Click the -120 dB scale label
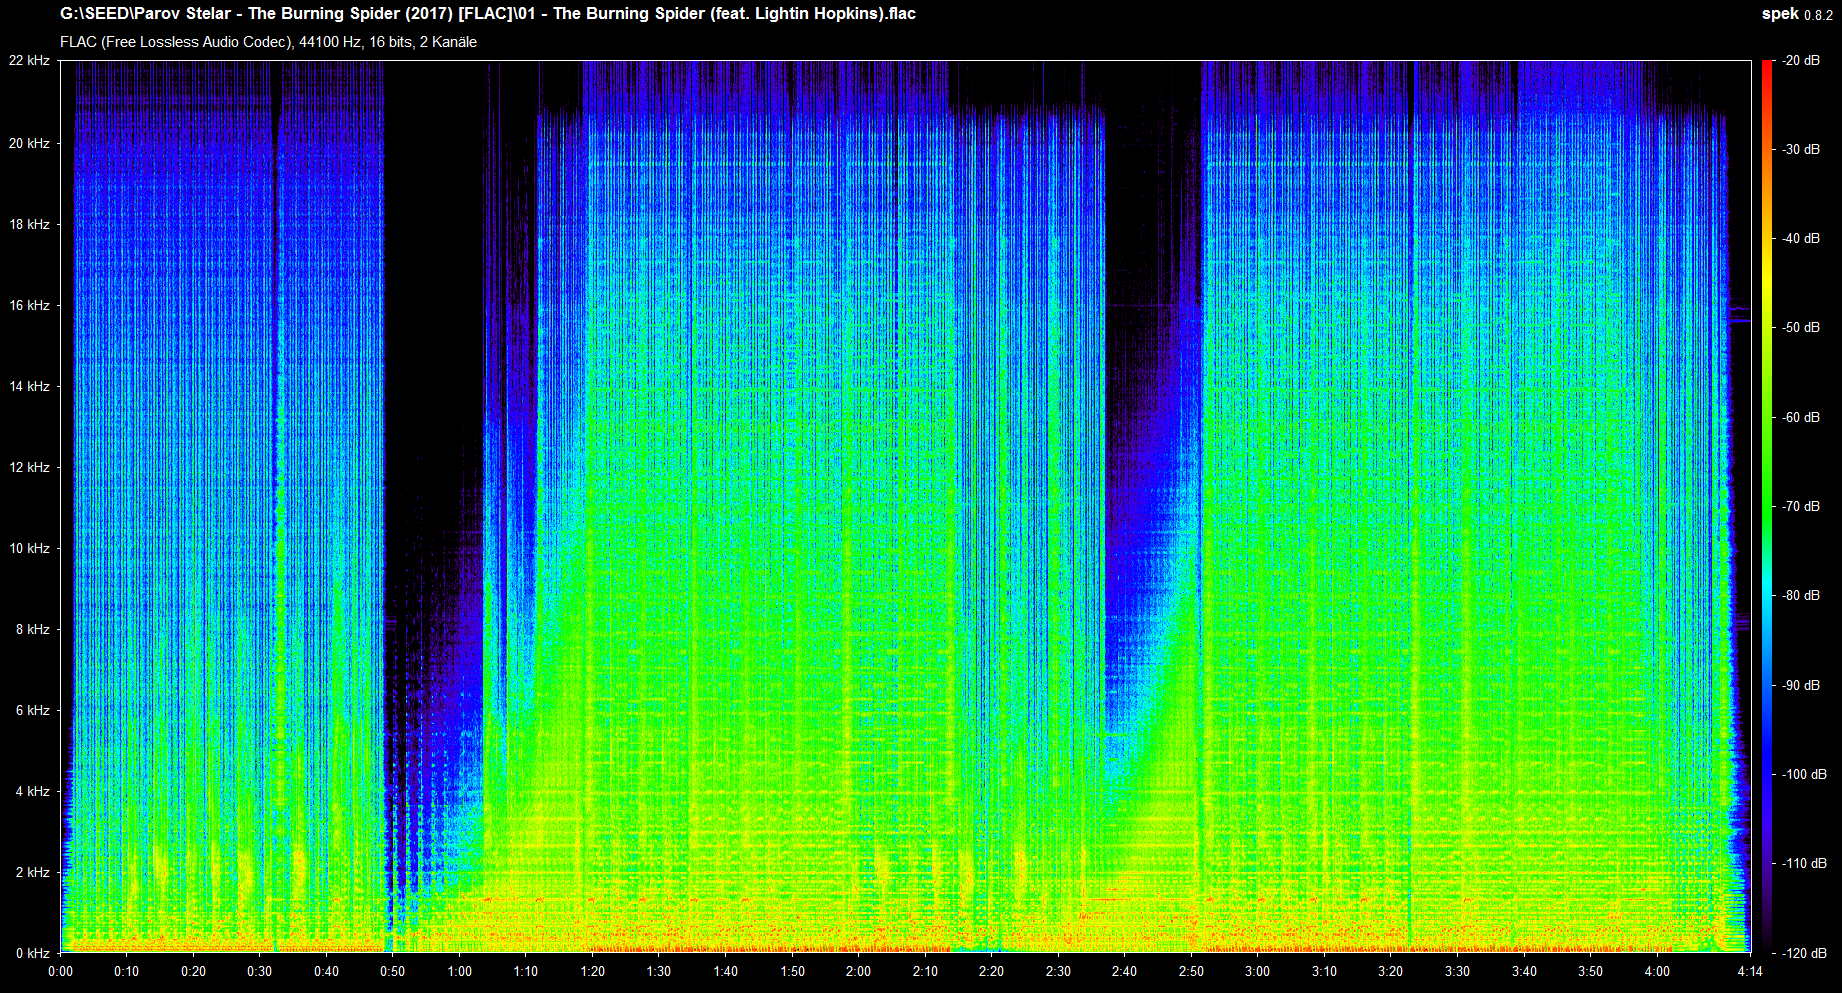The width and height of the screenshot is (1842, 993). click(1804, 953)
